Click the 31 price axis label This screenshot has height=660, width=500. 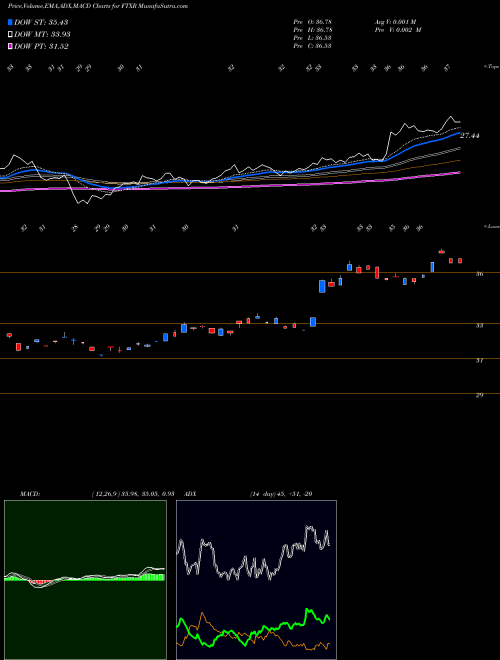(479, 360)
